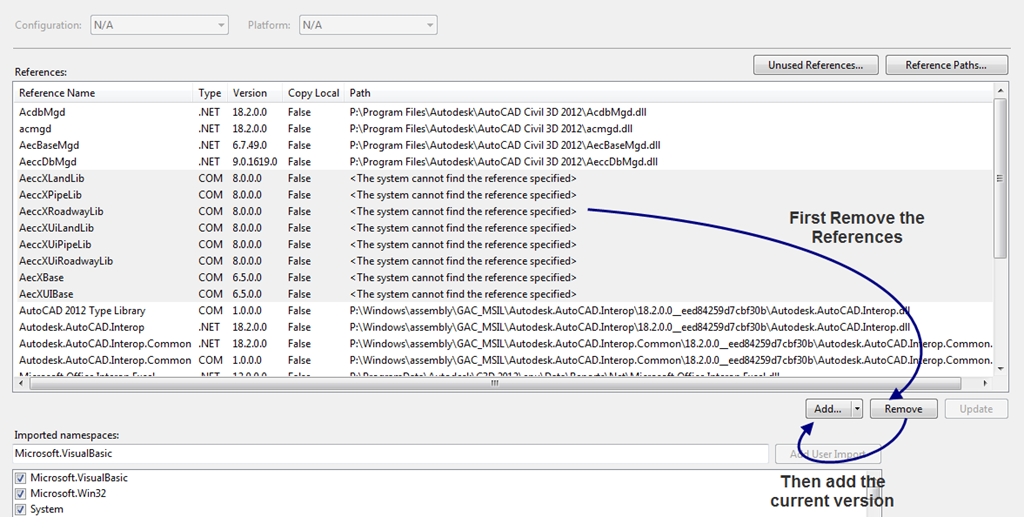Image resolution: width=1024 pixels, height=517 pixels.
Task: Select AutoCAD 2012 Type Library reference
Action: coord(503,311)
